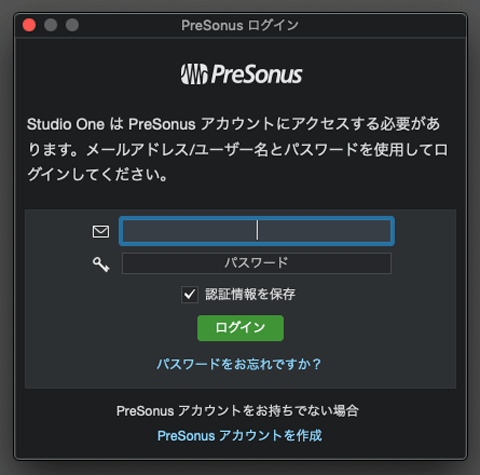480x475 pixels.
Task: Click the Studio One account instruction paragraph
Action: [238, 149]
